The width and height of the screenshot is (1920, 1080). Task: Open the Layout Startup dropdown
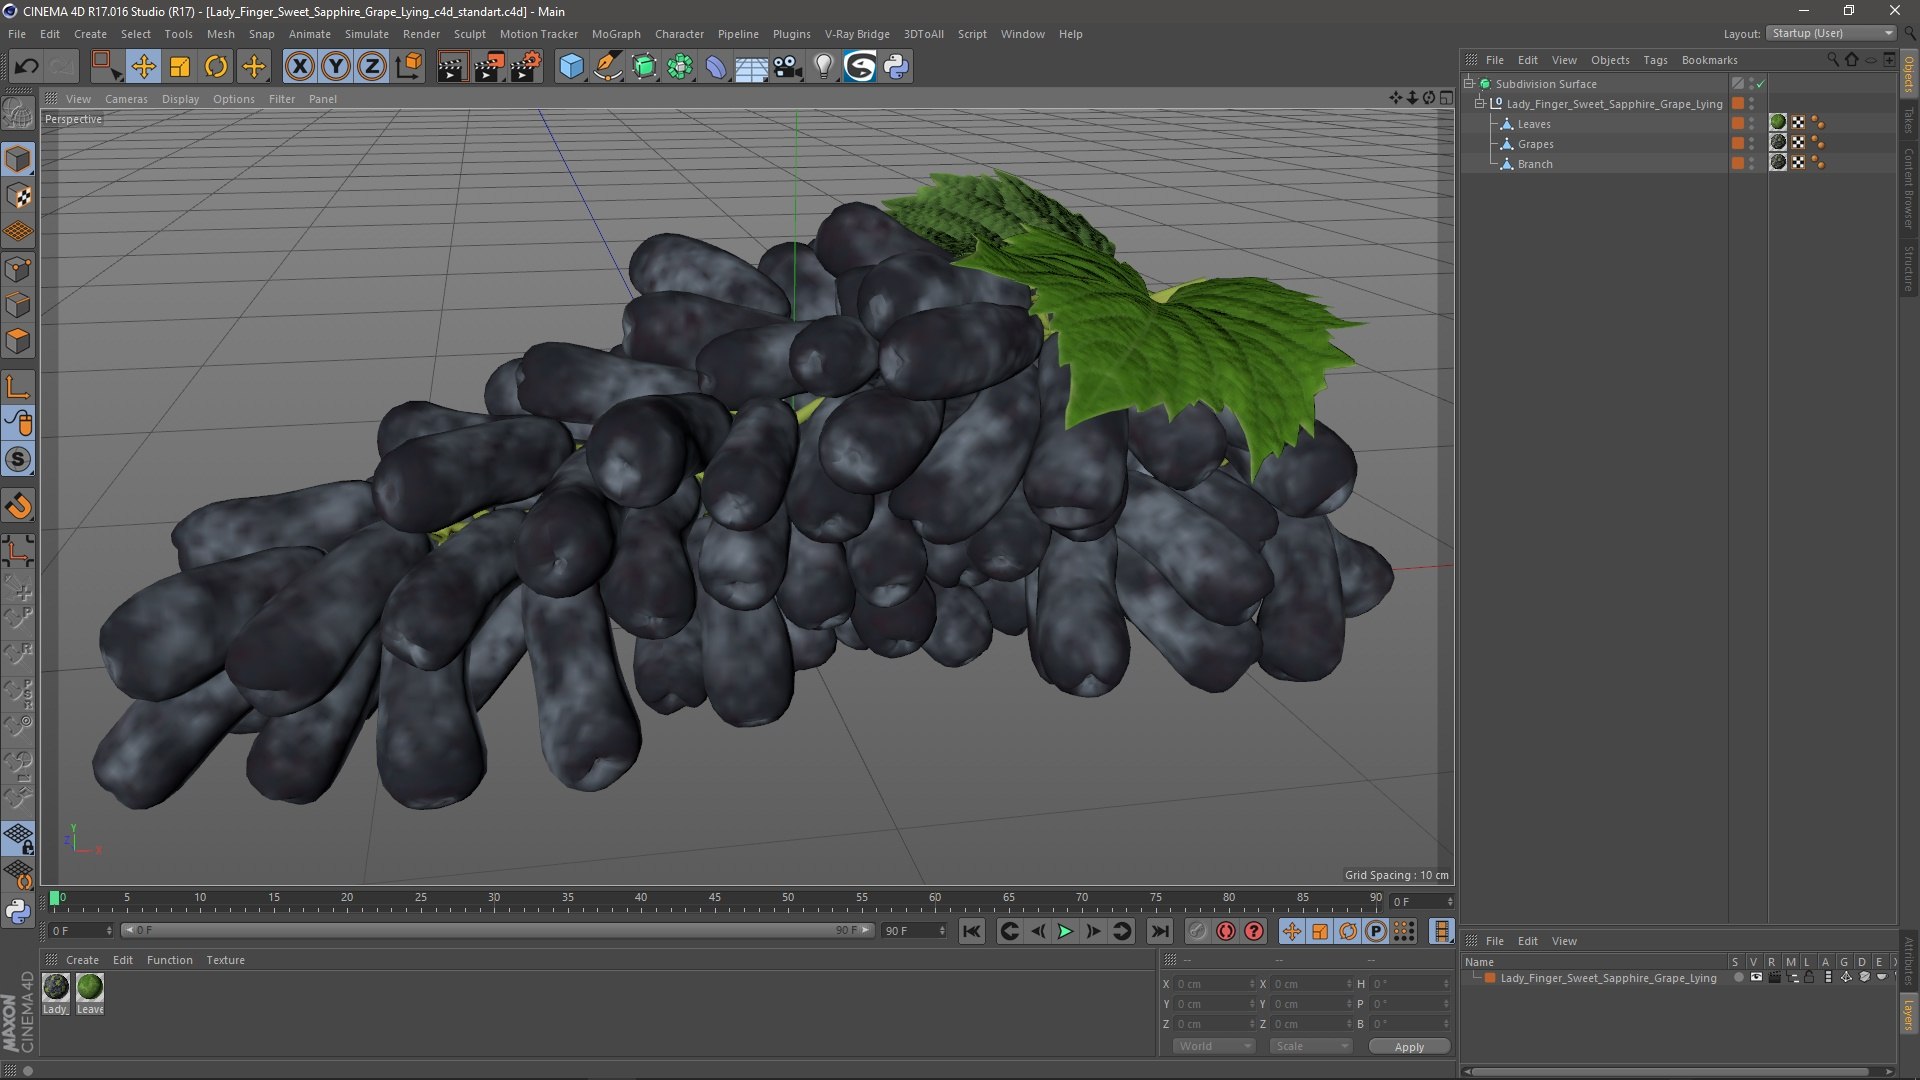click(1831, 33)
